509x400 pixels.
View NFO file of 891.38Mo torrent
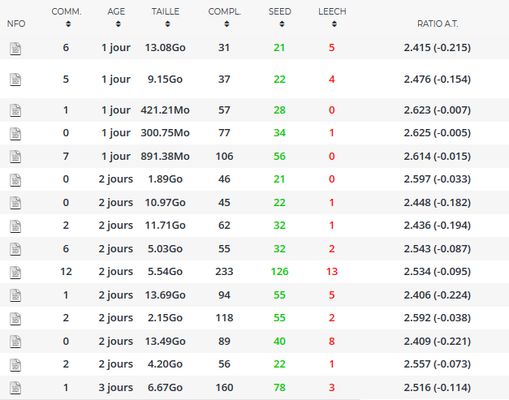tap(15, 157)
